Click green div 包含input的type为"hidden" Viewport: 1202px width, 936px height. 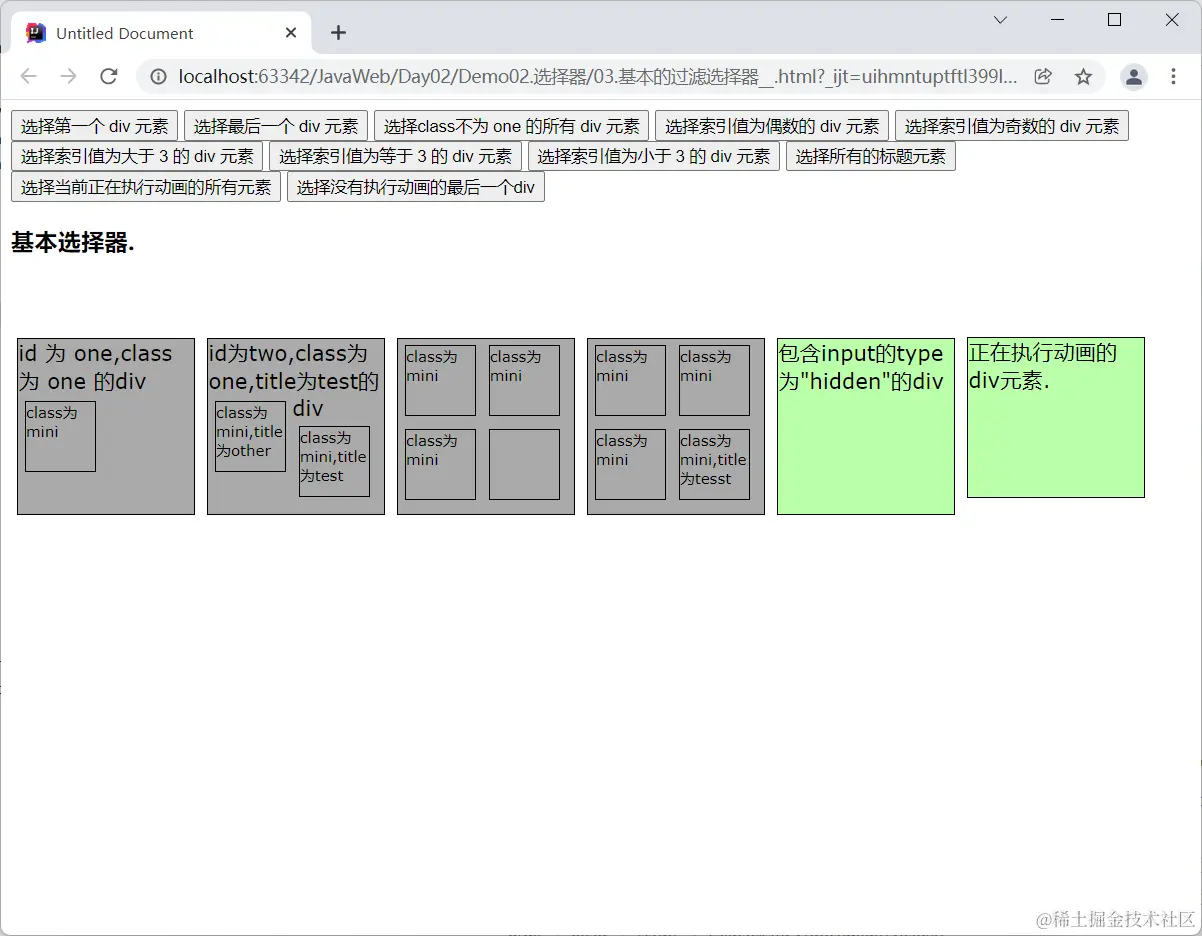(866, 426)
